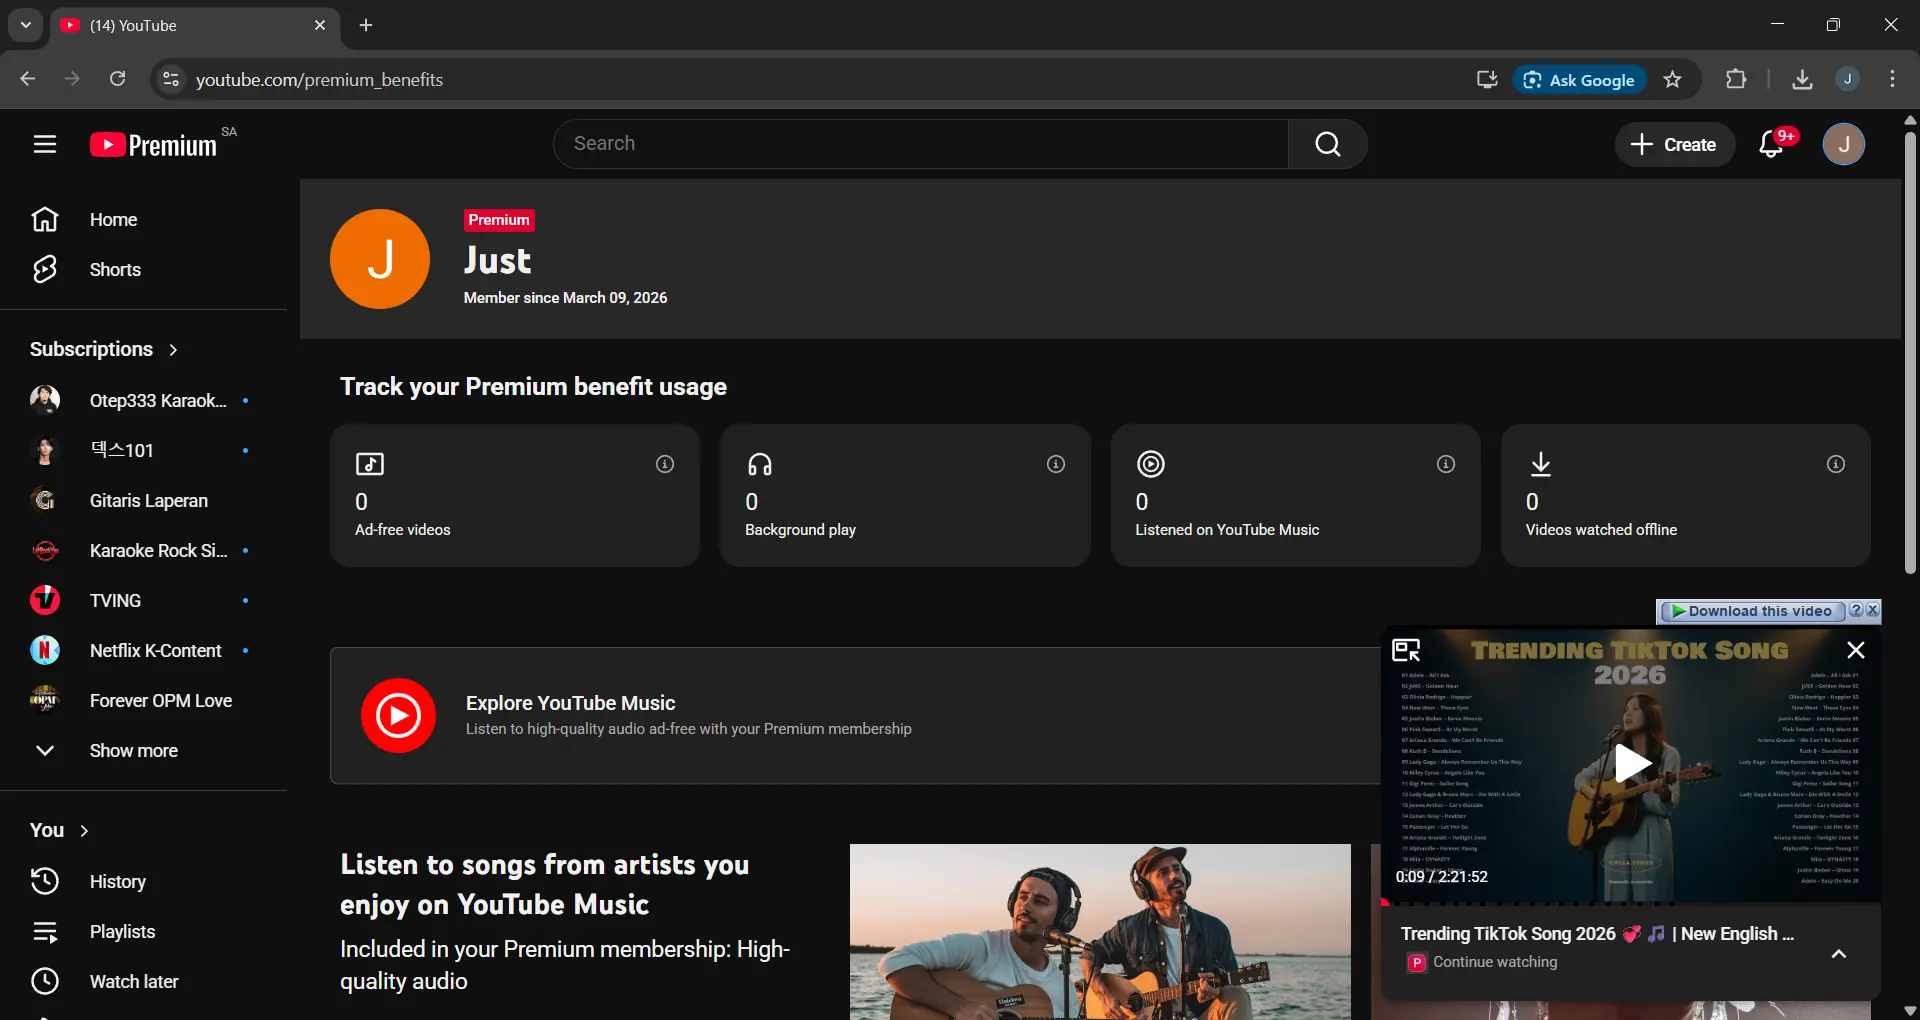Expand the miniplayer queue chevron
Image resolution: width=1920 pixels, height=1020 pixels.
tap(1838, 954)
